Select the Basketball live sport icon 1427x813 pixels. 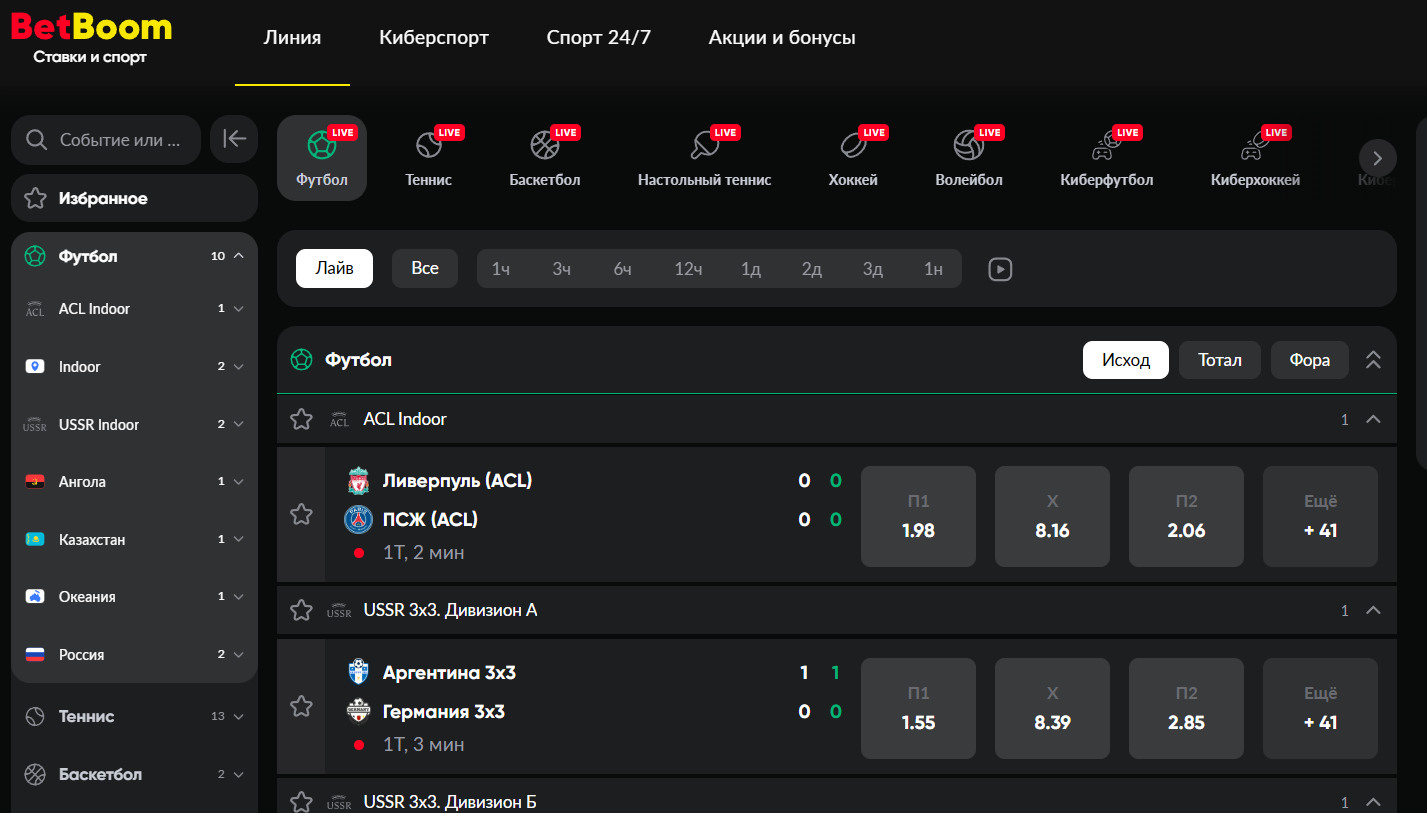pos(545,158)
